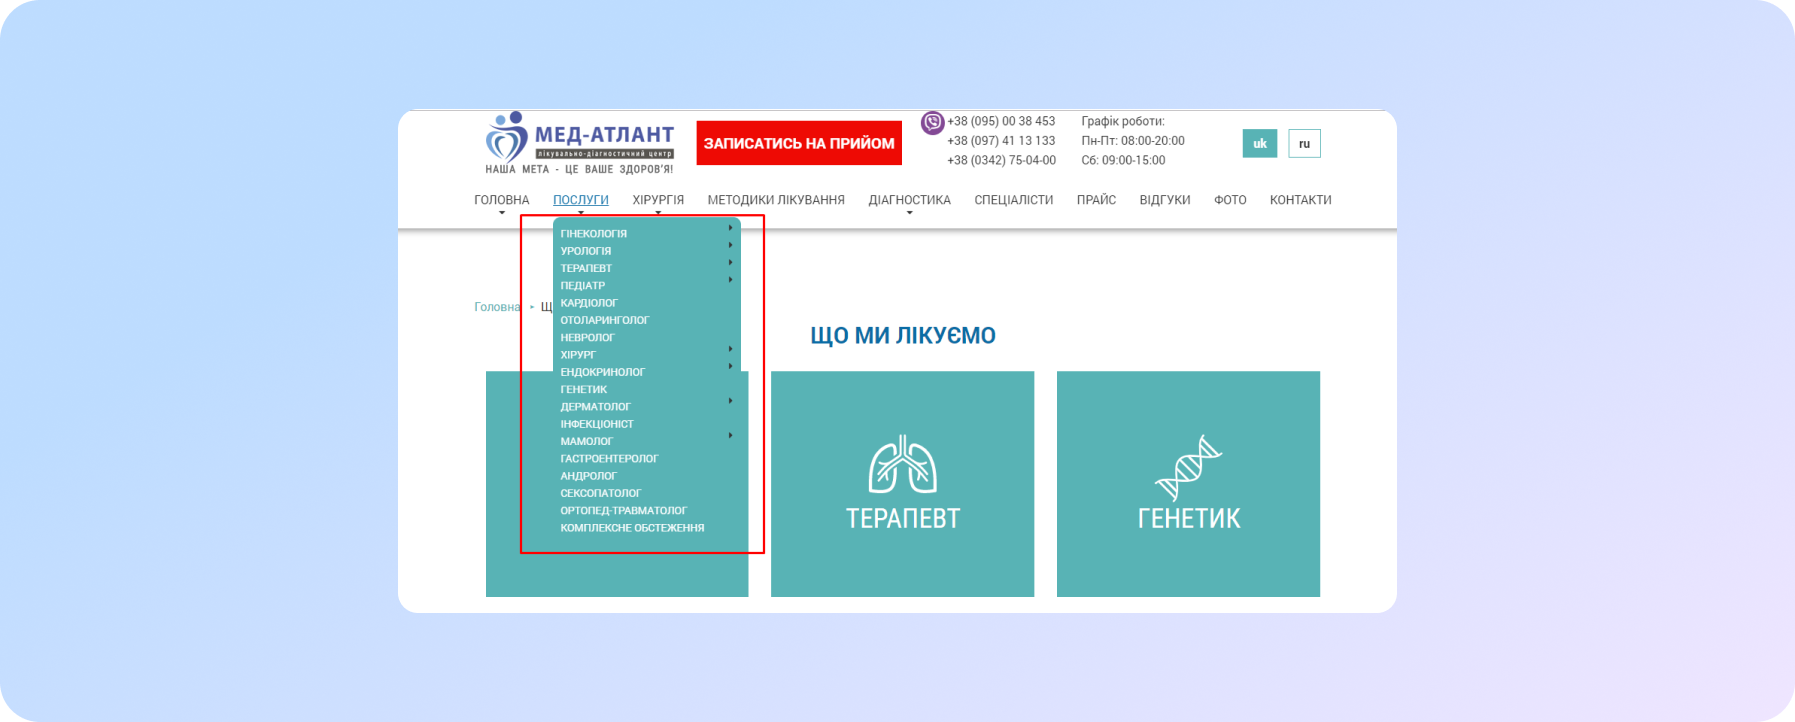Expand the Дерматолог submenu arrow

coord(731,401)
